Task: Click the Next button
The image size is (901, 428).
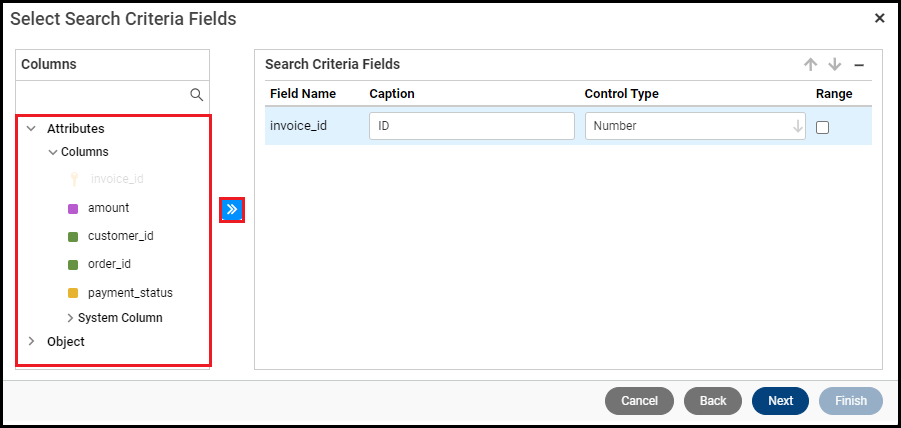Action: (780, 401)
